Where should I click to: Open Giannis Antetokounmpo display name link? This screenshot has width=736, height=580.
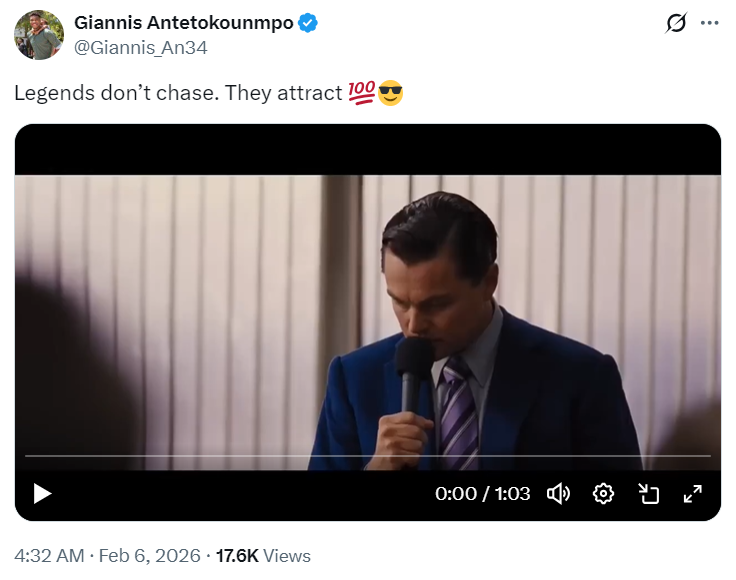pyautogui.click(x=184, y=24)
